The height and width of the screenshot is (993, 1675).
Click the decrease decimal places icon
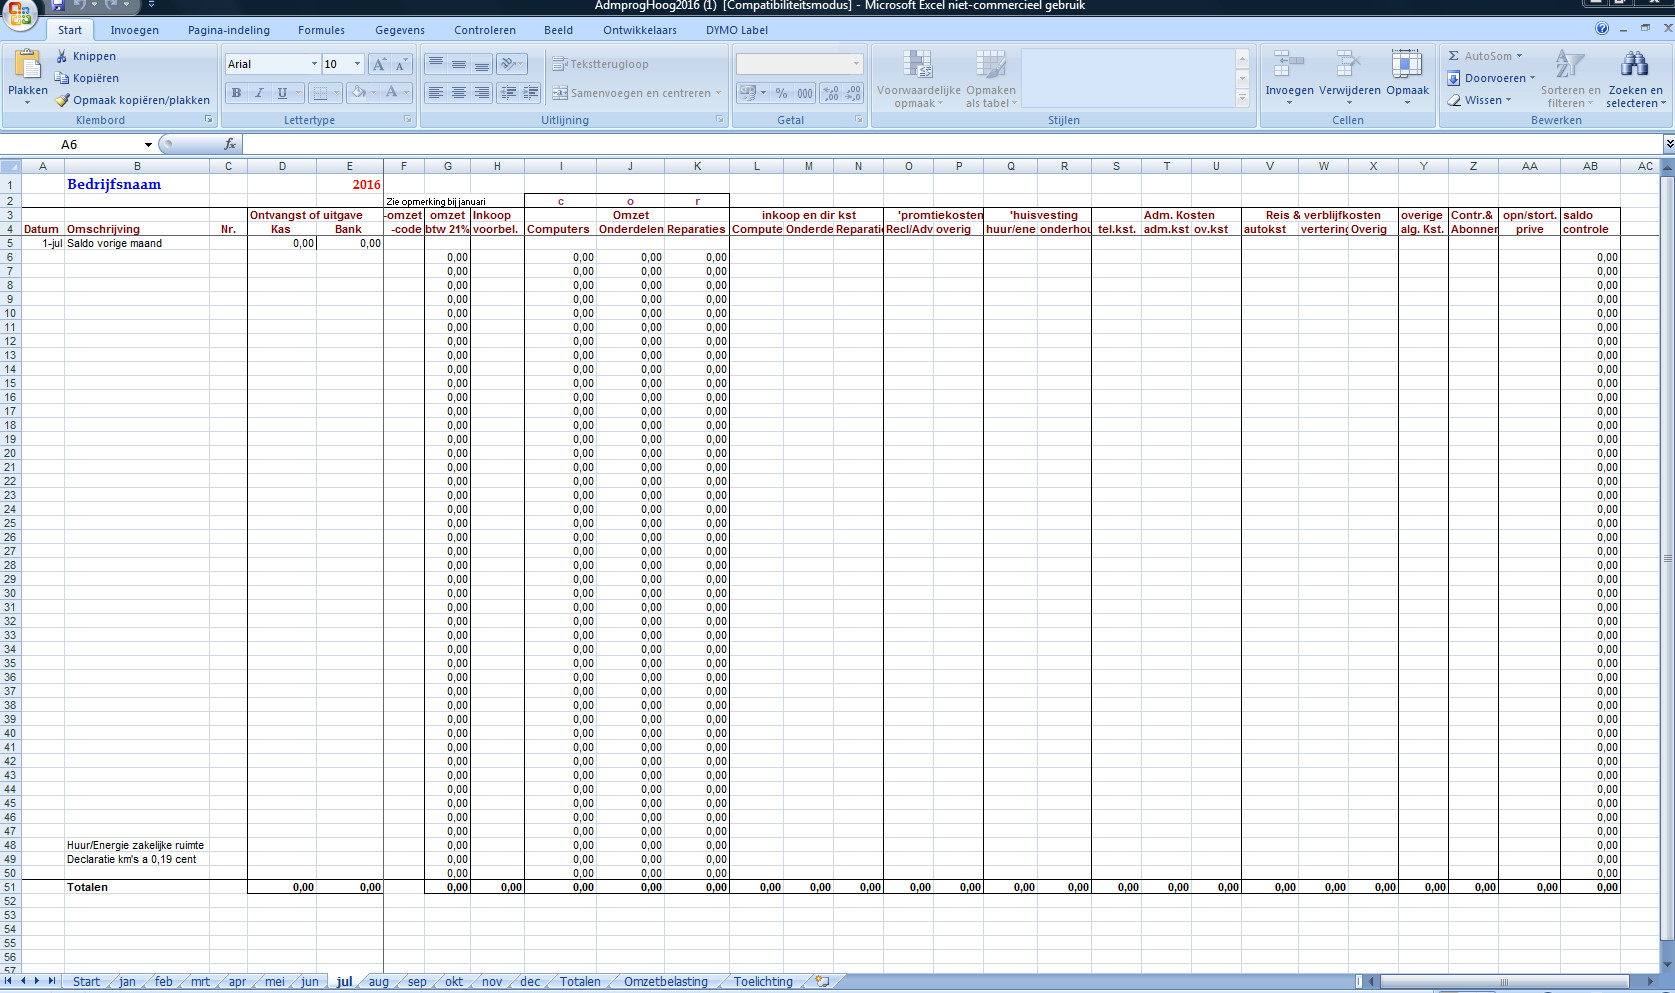tap(853, 93)
